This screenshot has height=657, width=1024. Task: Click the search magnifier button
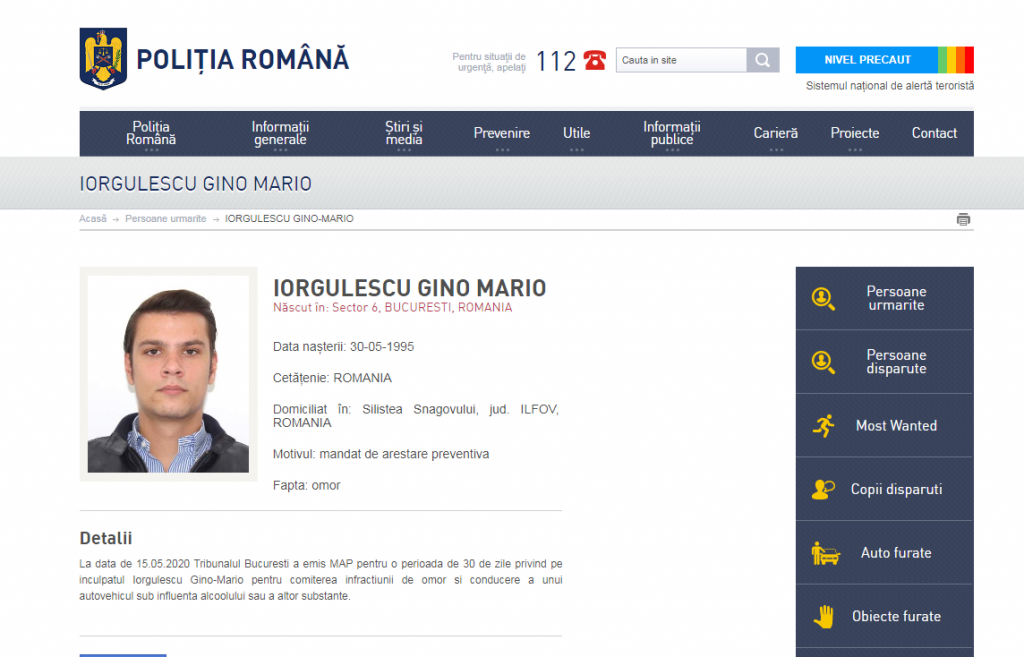(763, 60)
